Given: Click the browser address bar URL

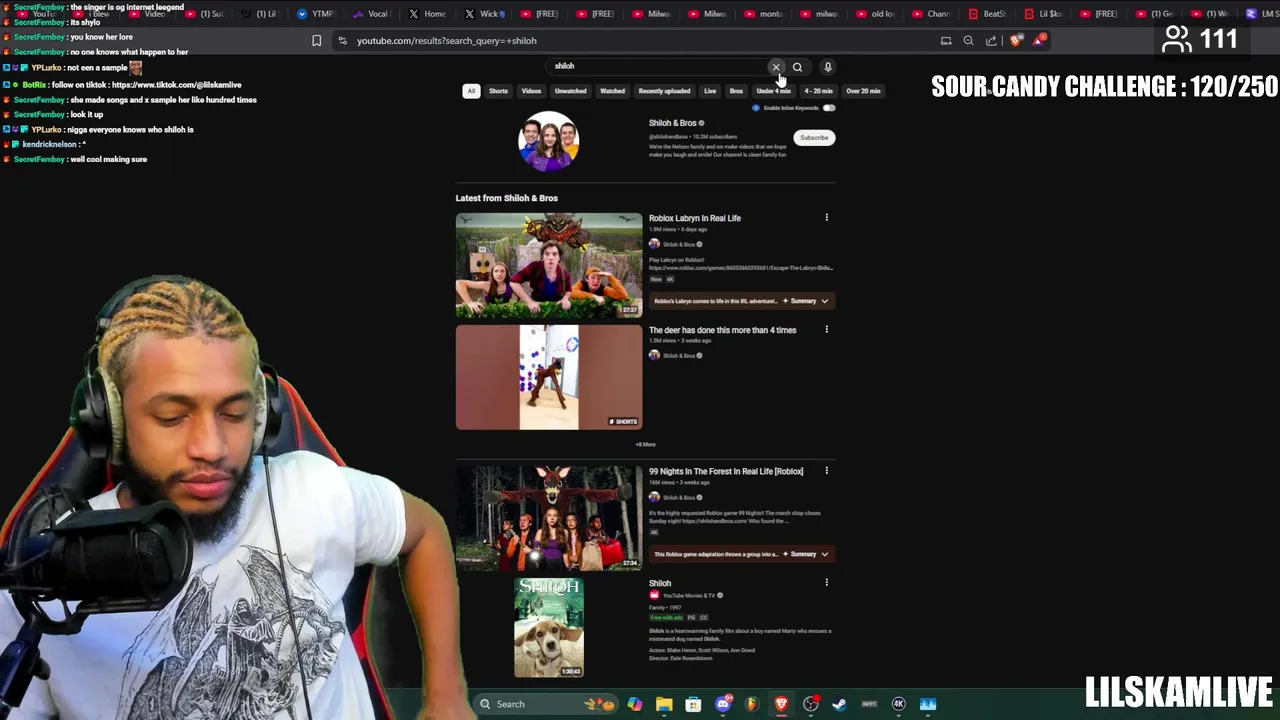Looking at the screenshot, I should click(x=447, y=41).
